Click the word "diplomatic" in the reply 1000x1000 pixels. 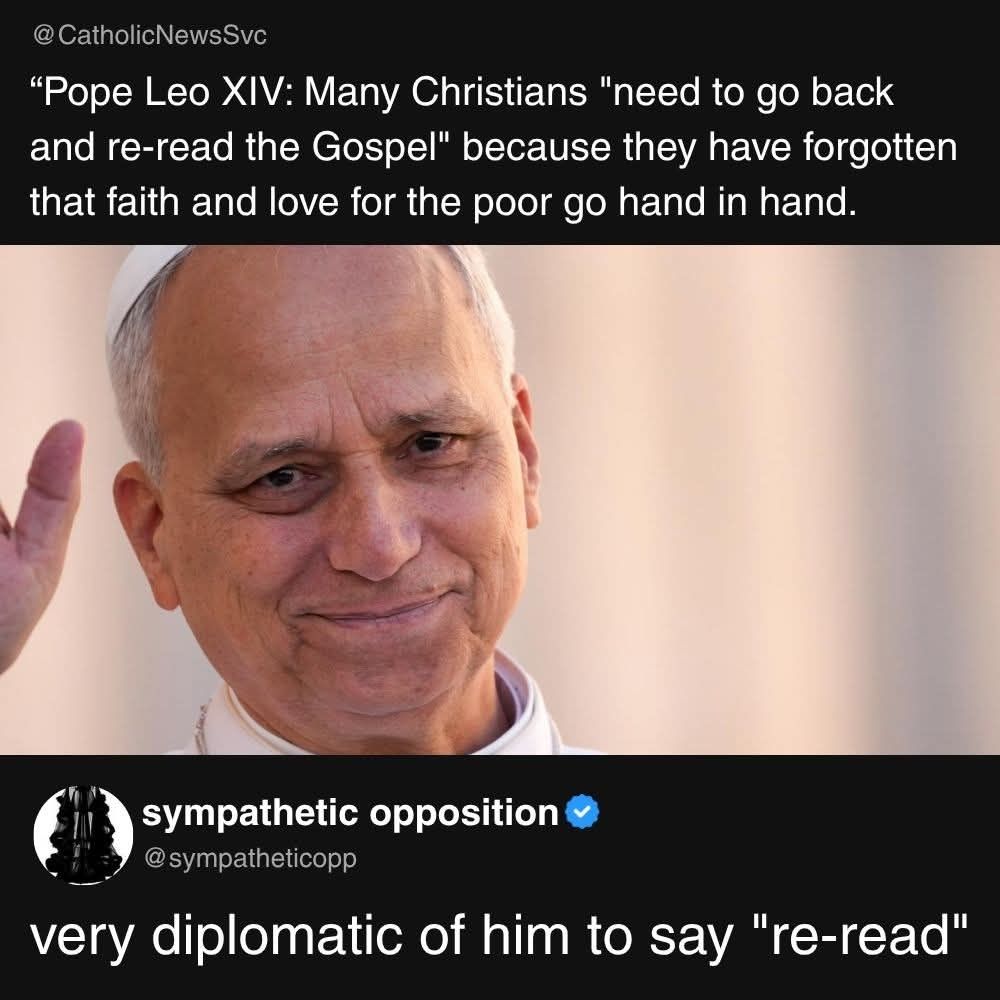277,936
